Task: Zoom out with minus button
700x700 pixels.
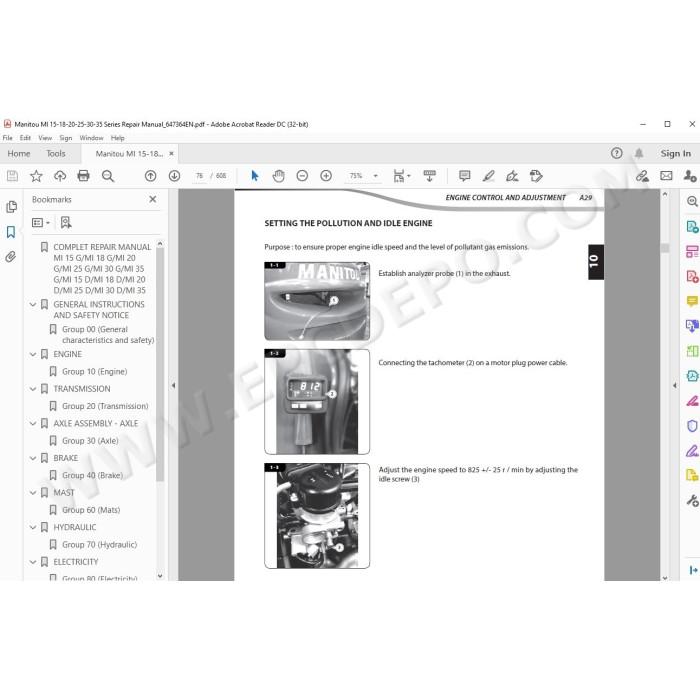Action: (x=302, y=176)
